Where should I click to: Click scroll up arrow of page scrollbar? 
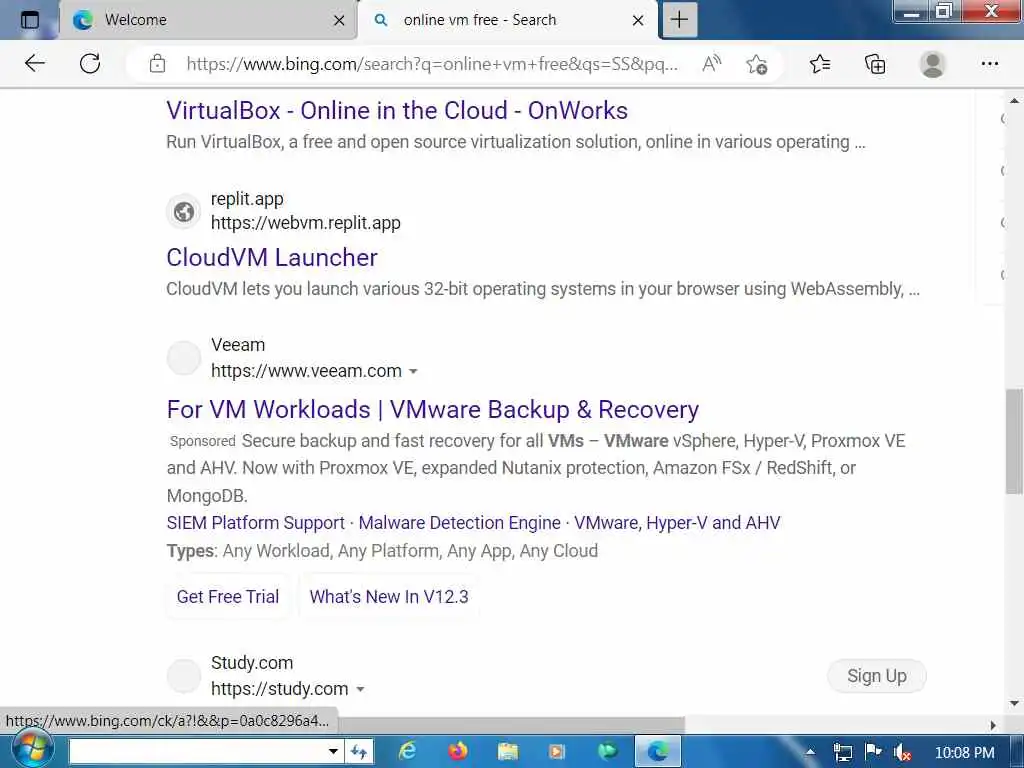click(x=1014, y=101)
